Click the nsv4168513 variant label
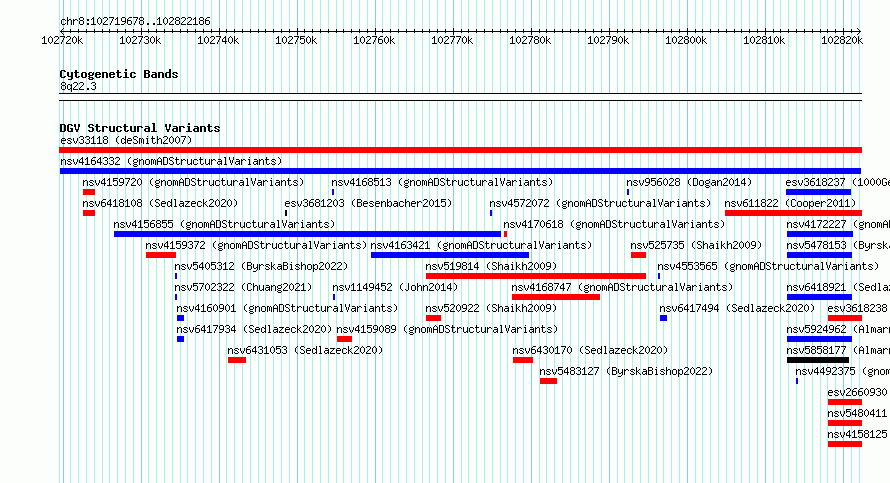Screen dimensions: 890x483 click(442, 182)
